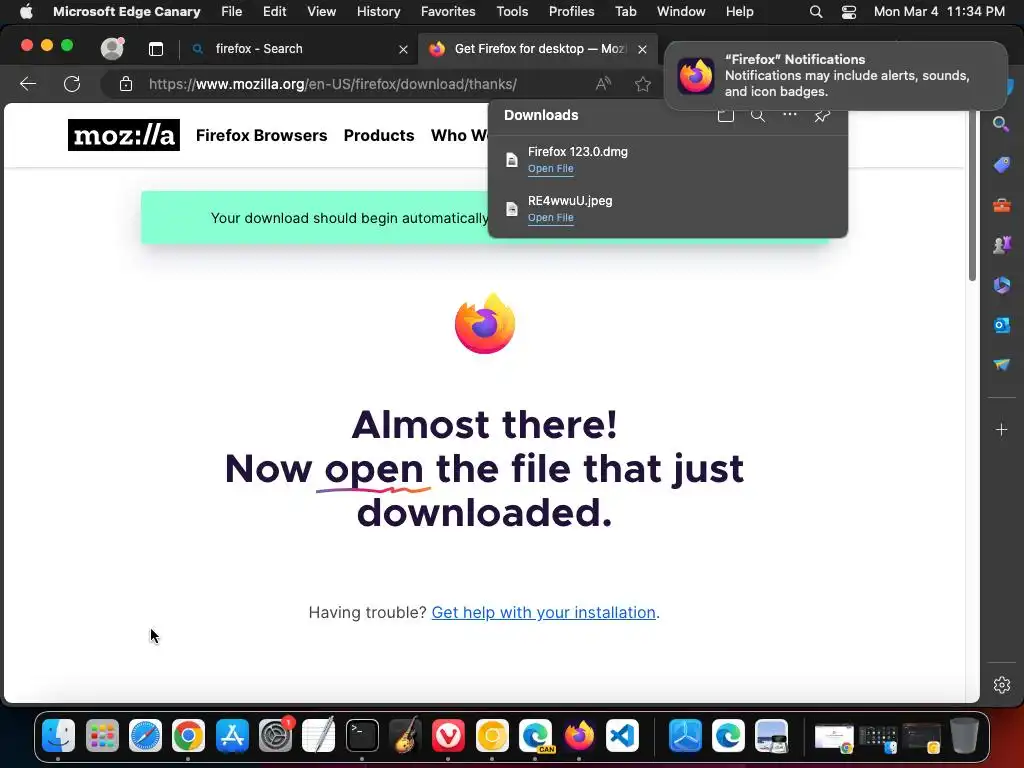
Task: Expand Firefox Browsers navigation menu
Action: (x=261, y=135)
